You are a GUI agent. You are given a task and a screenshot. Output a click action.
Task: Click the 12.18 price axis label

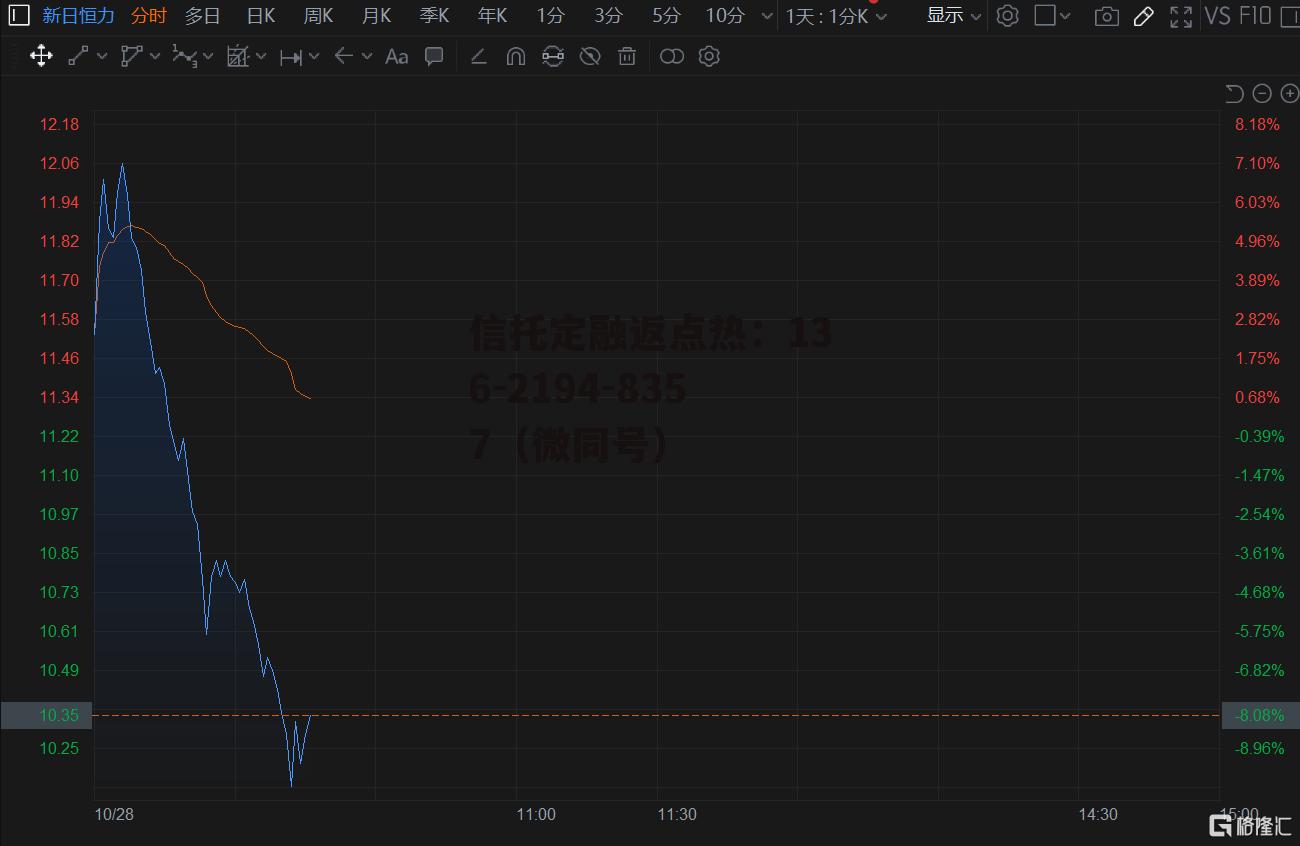pos(59,124)
